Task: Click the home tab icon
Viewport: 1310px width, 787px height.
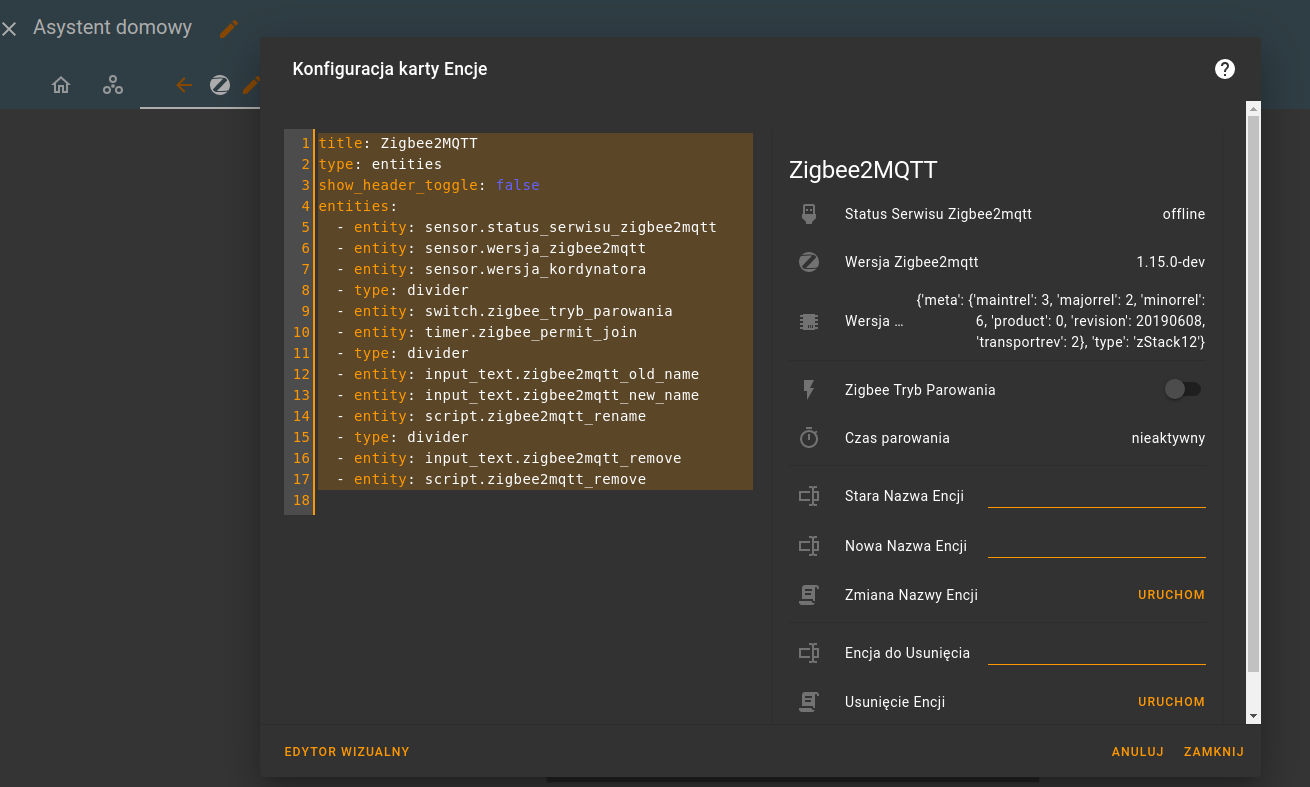Action: pyautogui.click(x=61, y=85)
